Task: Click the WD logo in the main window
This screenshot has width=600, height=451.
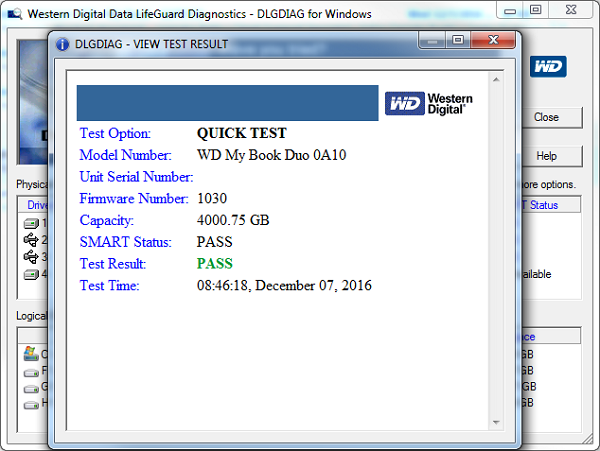Action: pyautogui.click(x=548, y=66)
